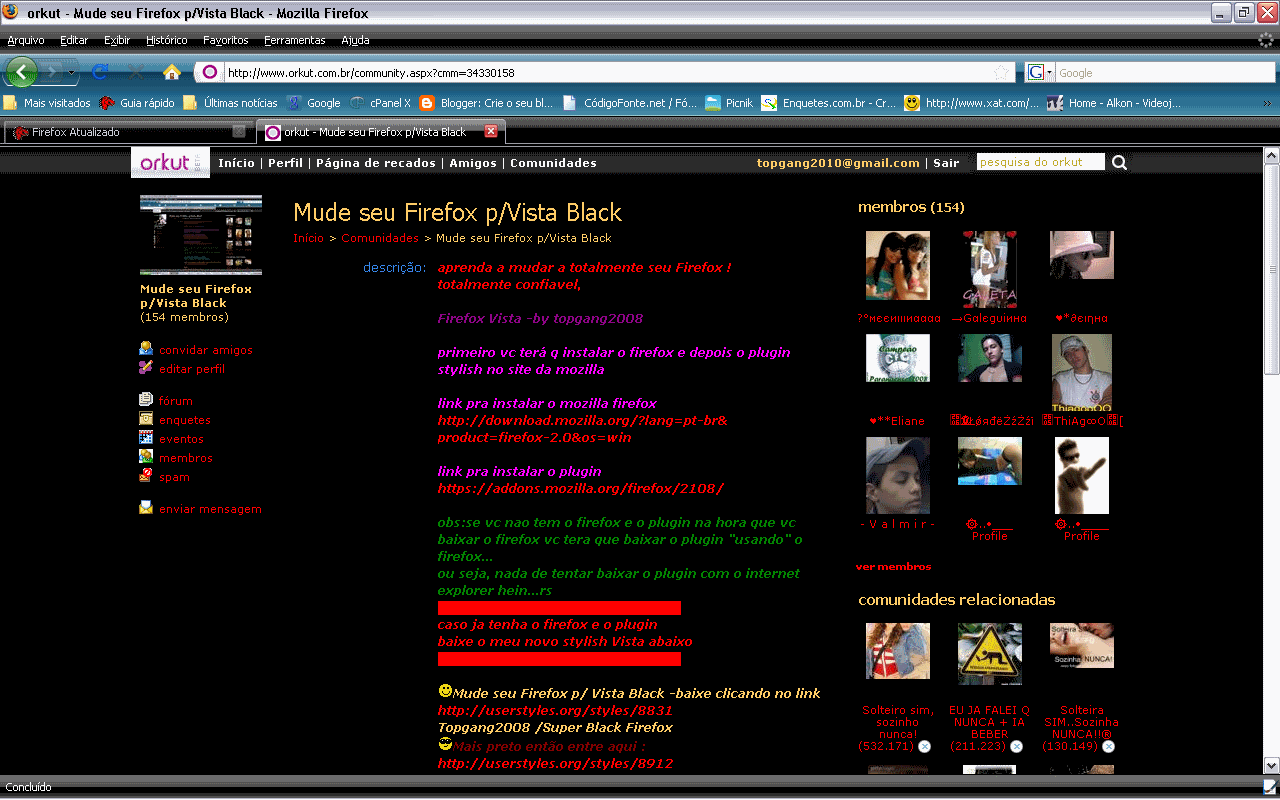Open addons.mozilla.org firefox 2108 link
1280x800 pixels.
(580, 488)
